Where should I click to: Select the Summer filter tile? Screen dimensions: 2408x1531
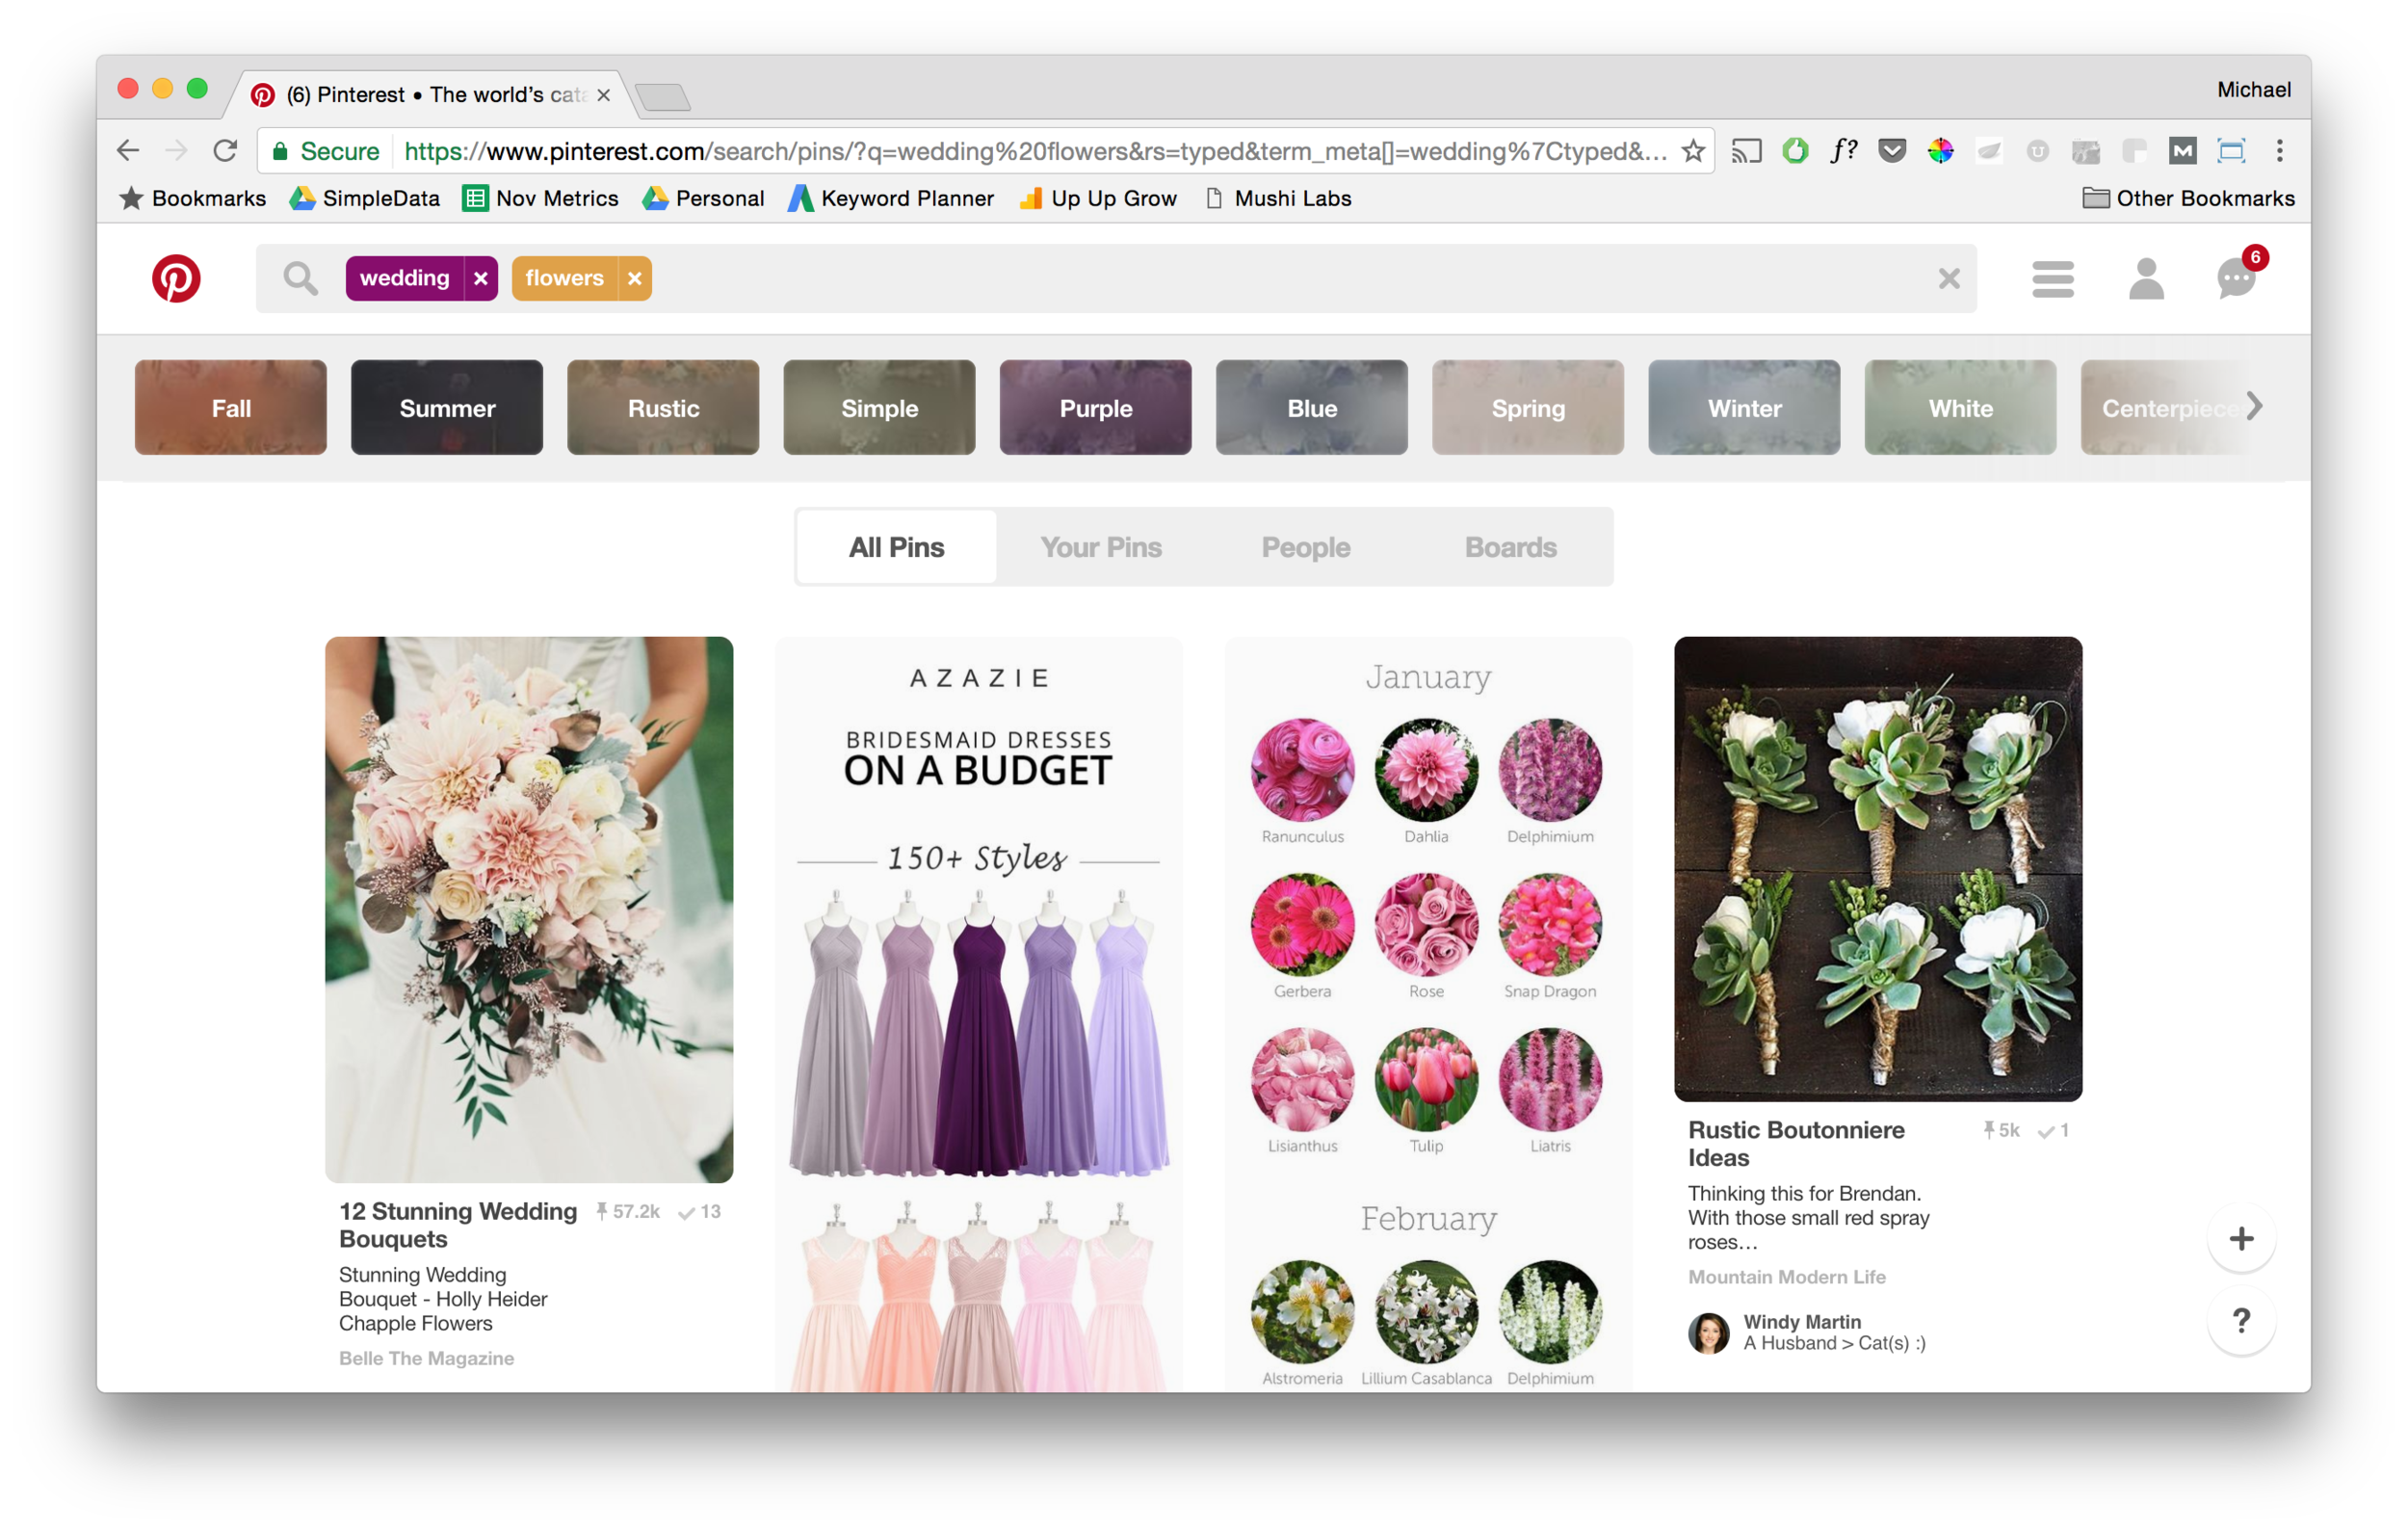(x=447, y=407)
